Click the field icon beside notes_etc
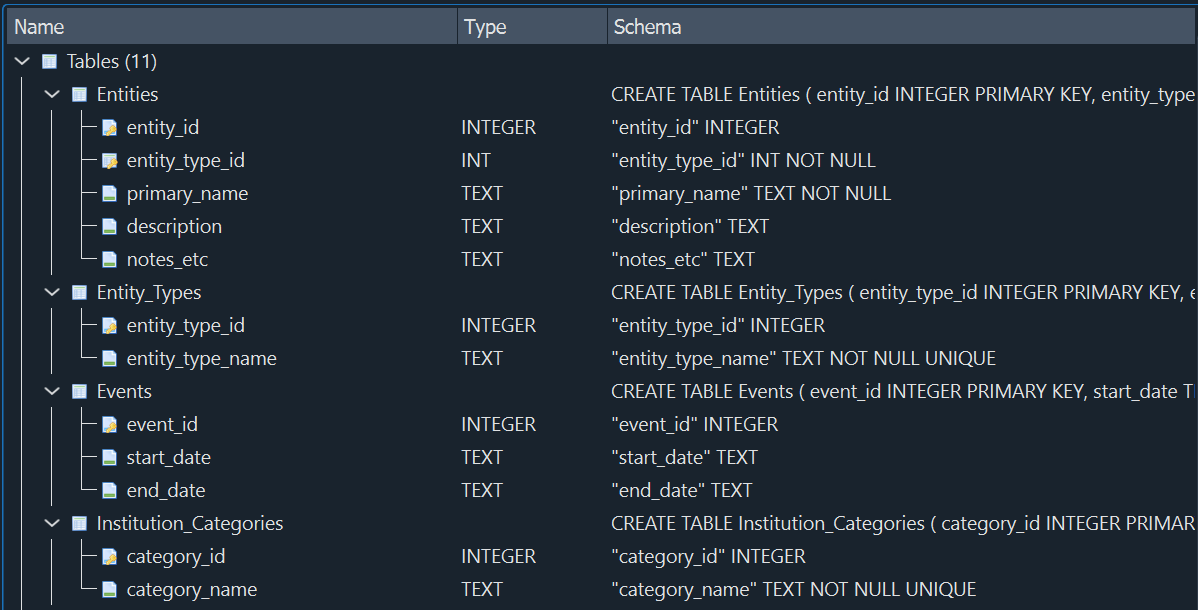The image size is (1198, 610). [109, 259]
